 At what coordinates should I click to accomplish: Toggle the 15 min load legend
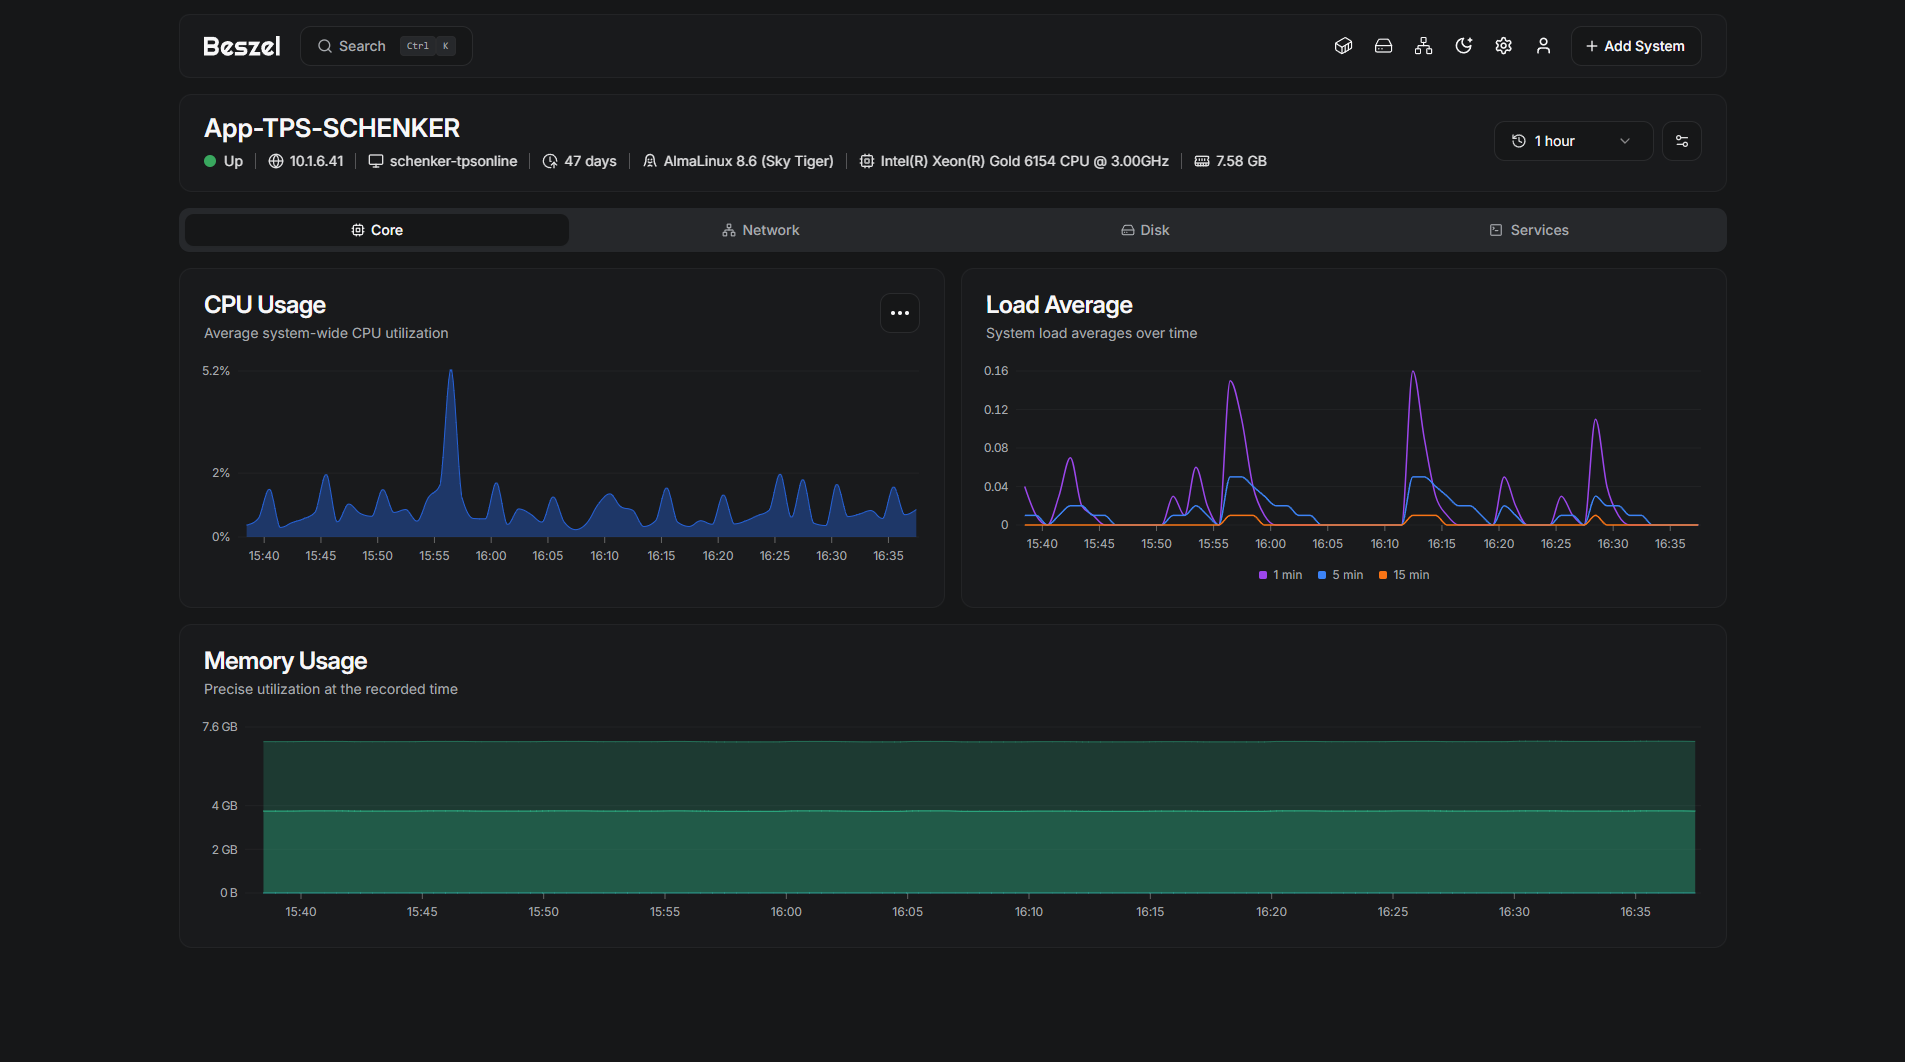[x=1404, y=575]
